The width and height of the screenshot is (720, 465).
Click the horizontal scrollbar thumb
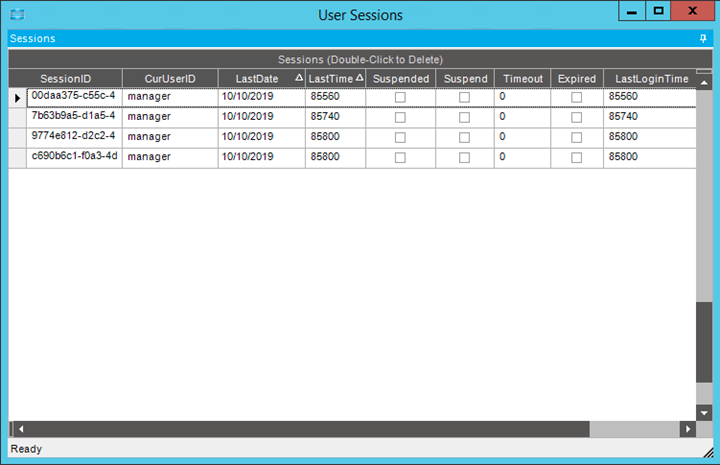[x=309, y=429]
